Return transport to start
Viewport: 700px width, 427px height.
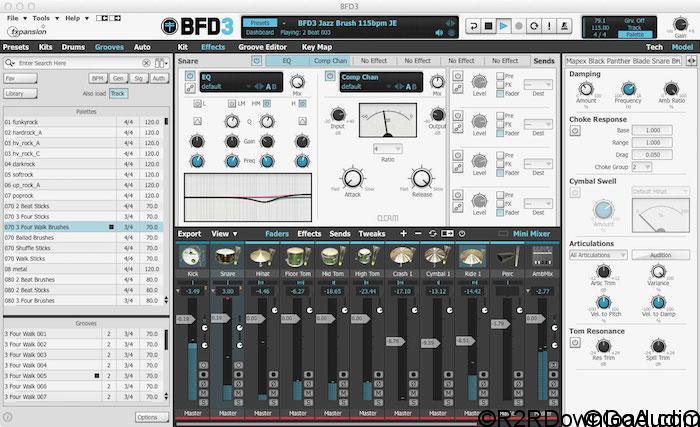click(473, 26)
